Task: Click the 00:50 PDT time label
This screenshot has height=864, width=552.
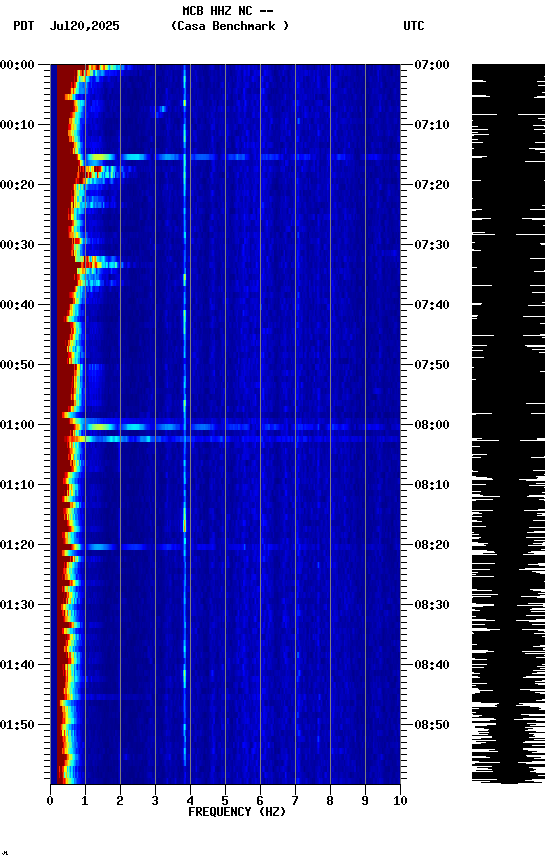Action: click(x=17, y=365)
